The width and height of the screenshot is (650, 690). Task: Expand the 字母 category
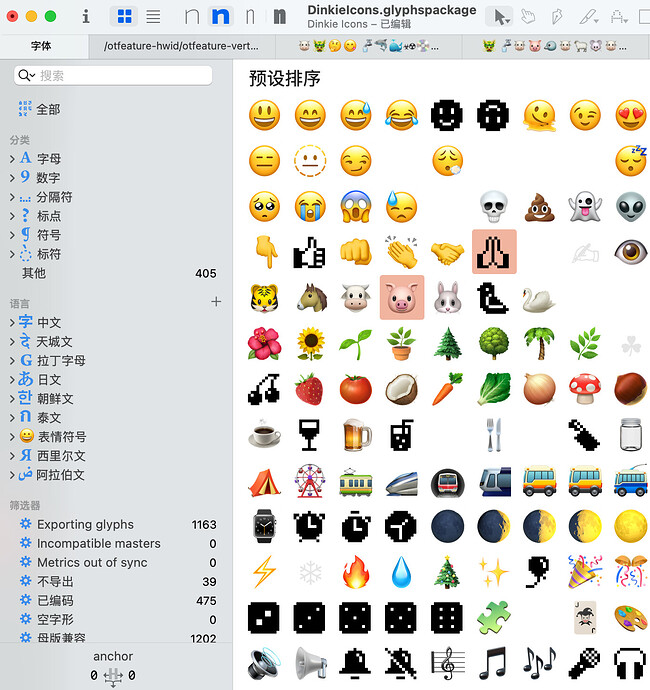[12, 159]
